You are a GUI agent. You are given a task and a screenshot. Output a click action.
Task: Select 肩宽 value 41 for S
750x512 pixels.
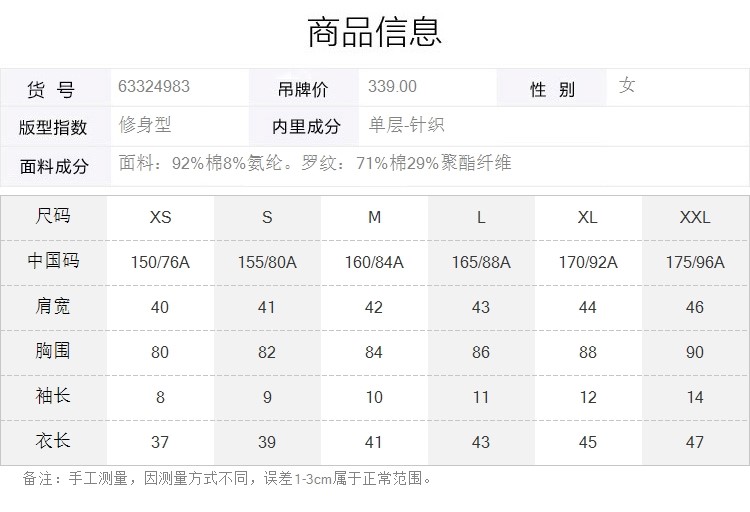pyautogui.click(x=267, y=307)
